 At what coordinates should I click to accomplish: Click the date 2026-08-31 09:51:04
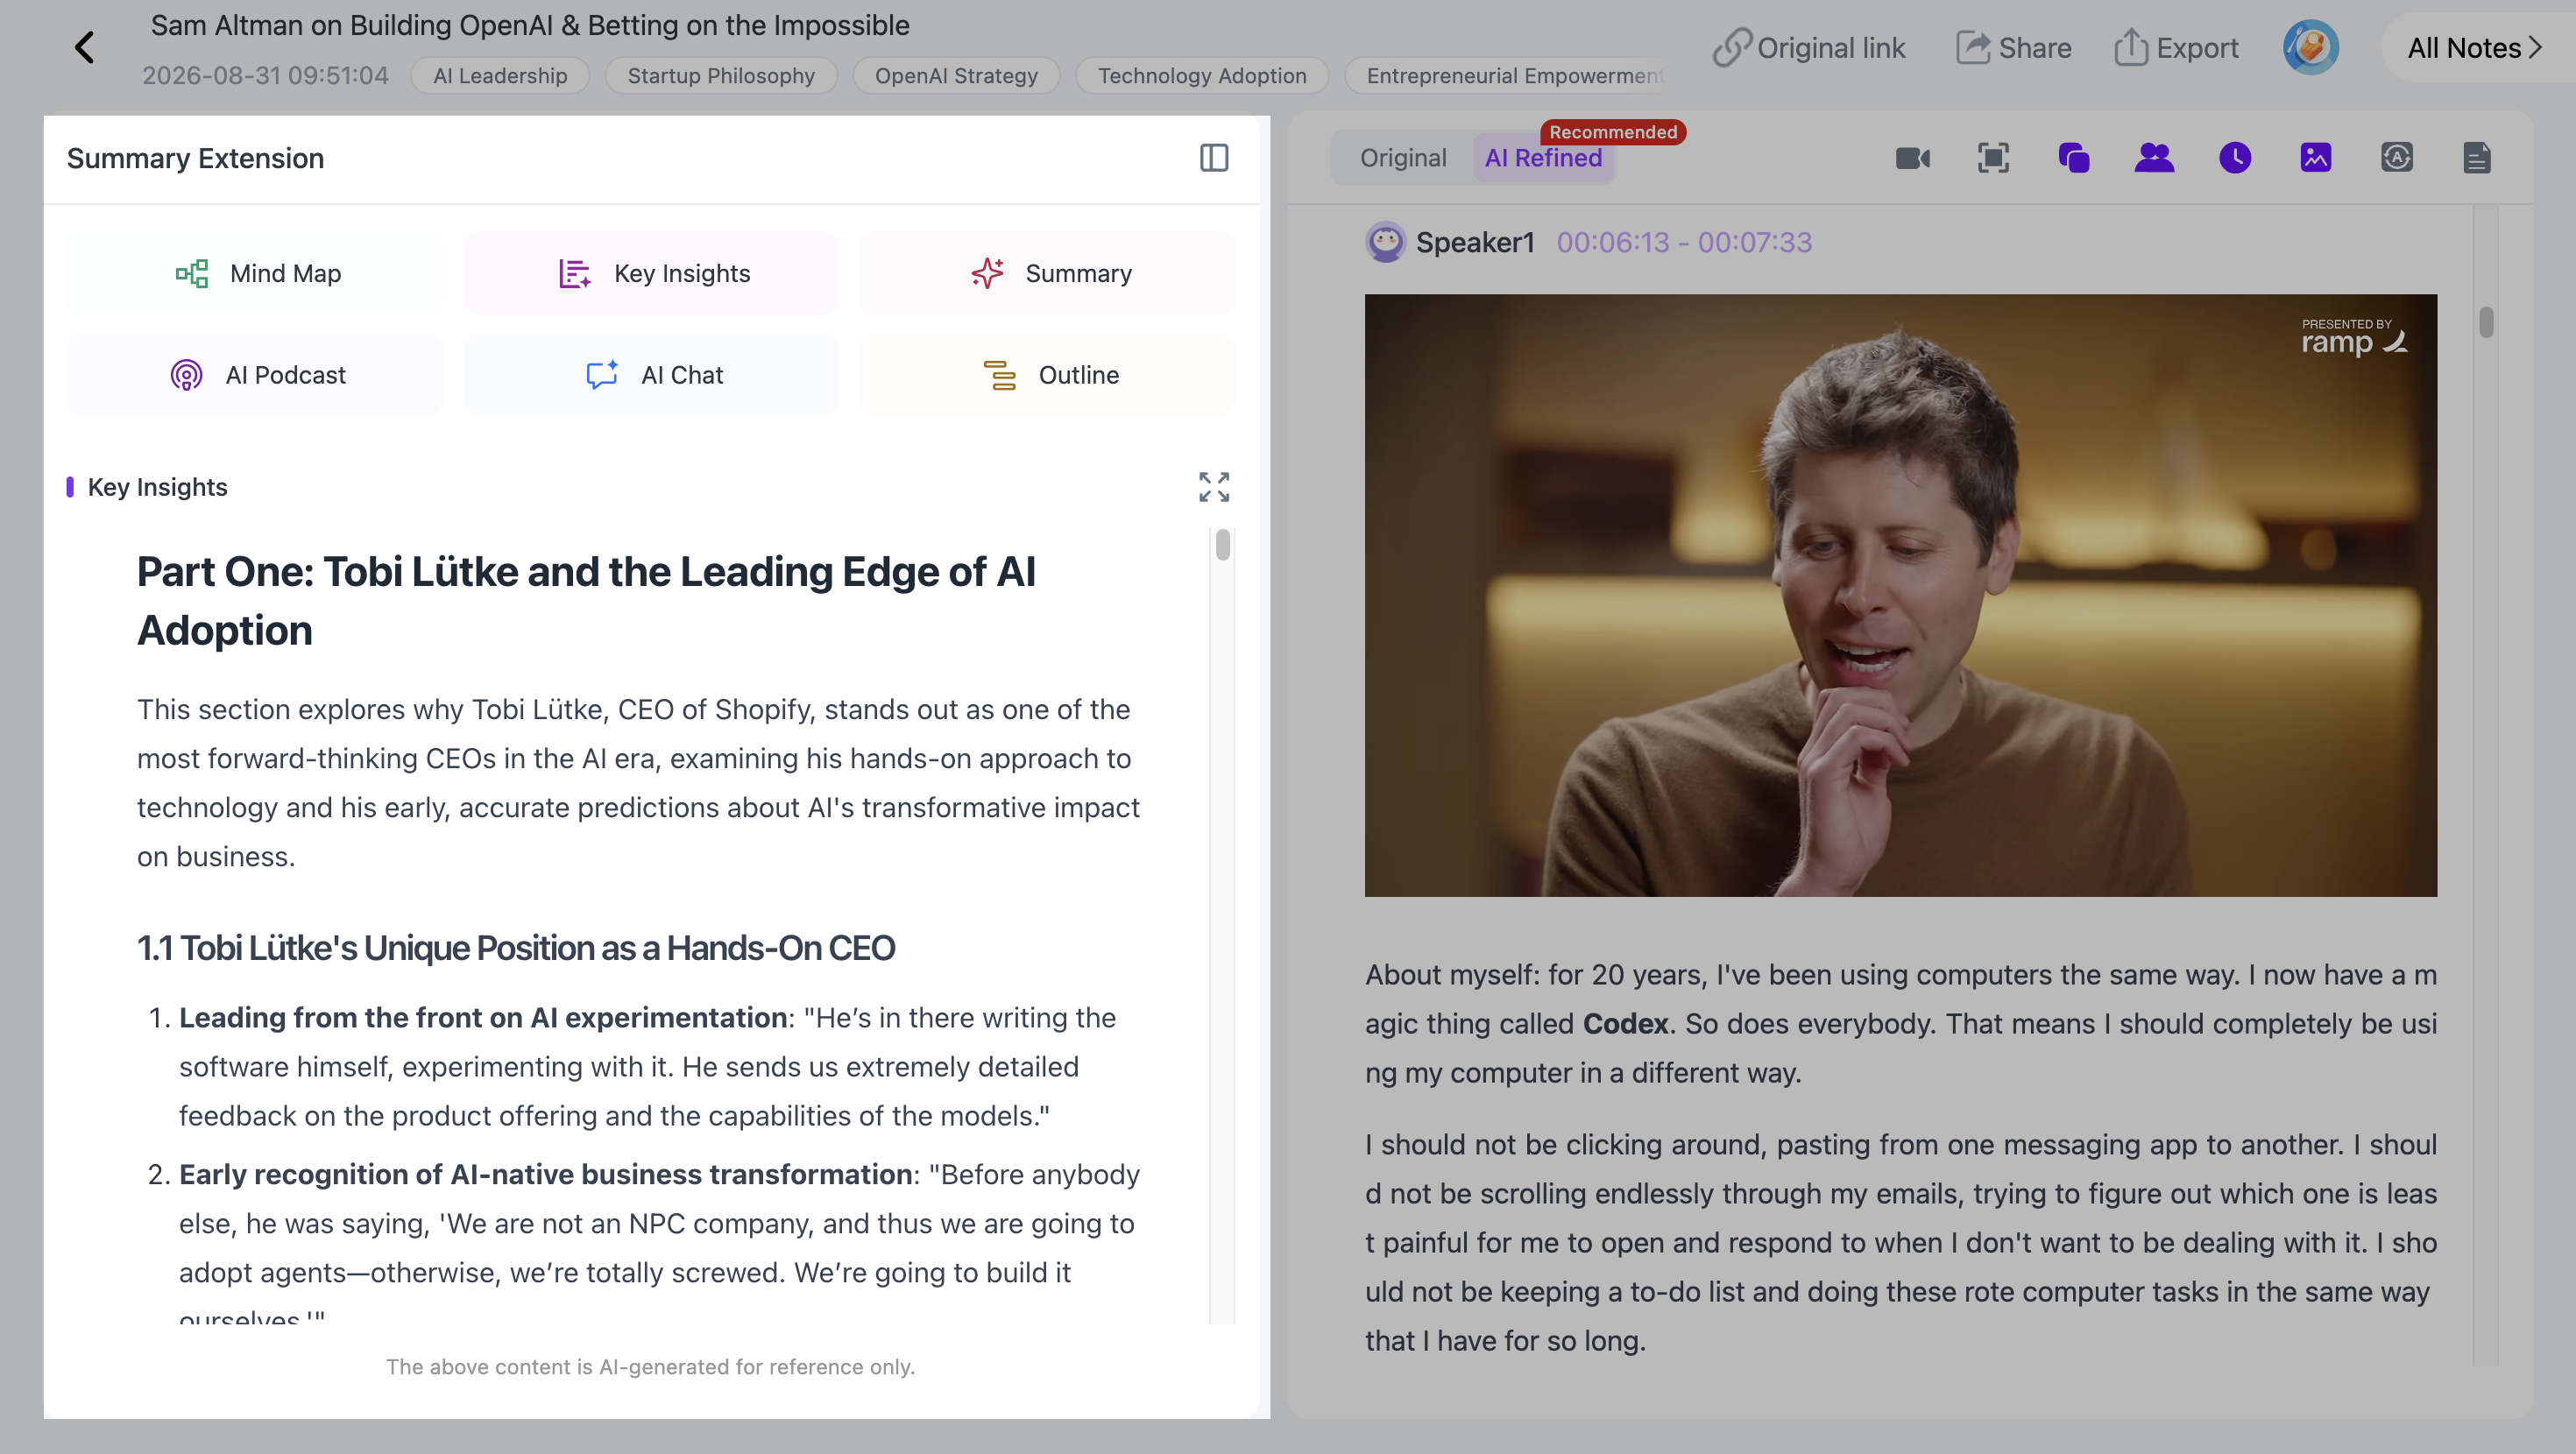point(265,76)
